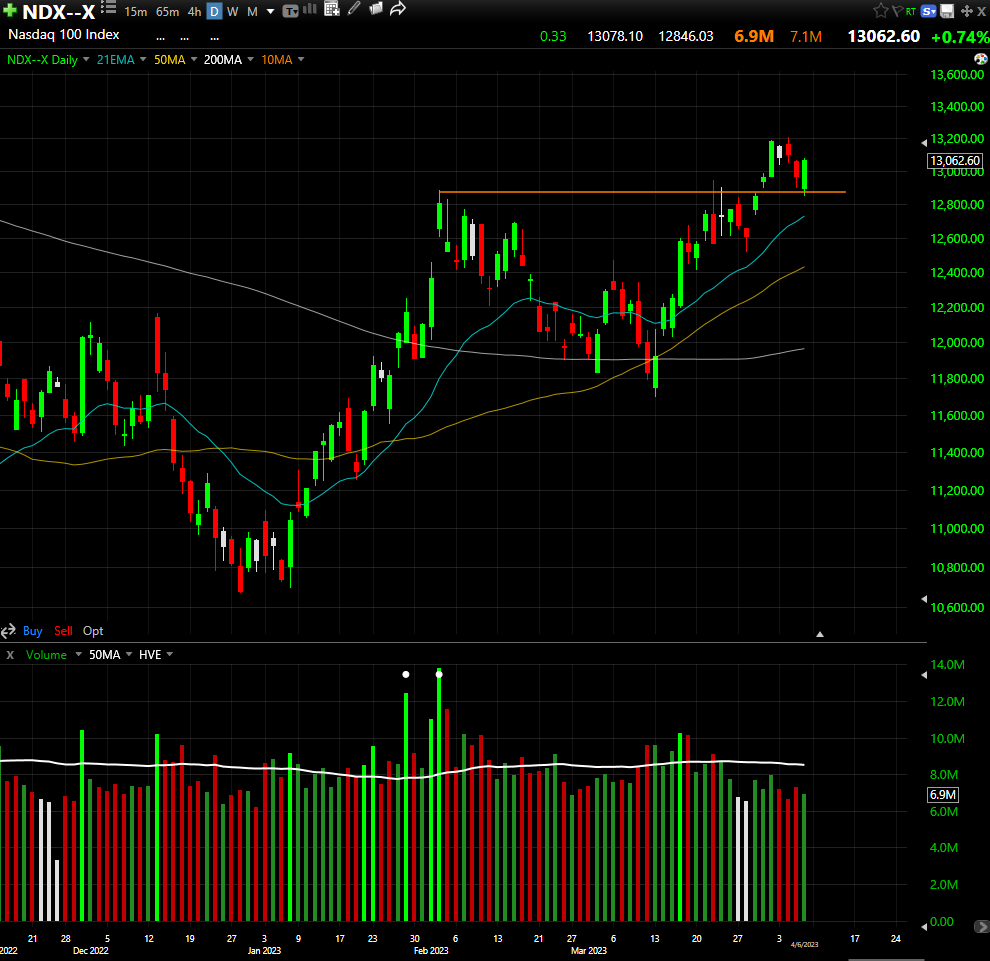Click the share arrow icon
Image resolution: width=990 pixels, height=961 pixels.
(398, 9)
